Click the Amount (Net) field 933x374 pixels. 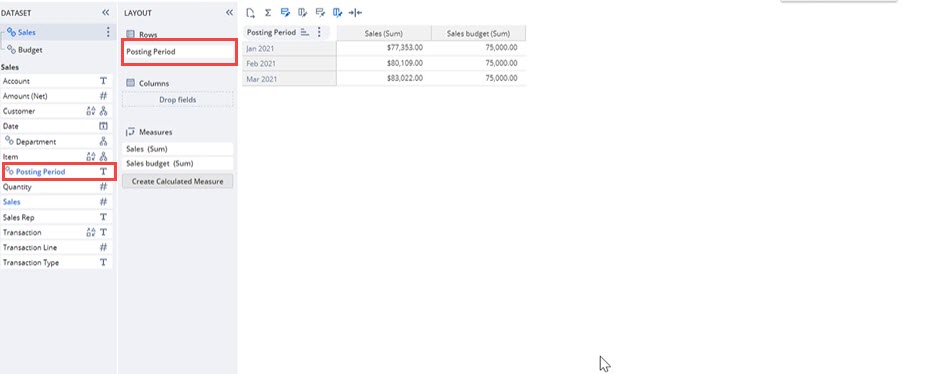(56, 96)
